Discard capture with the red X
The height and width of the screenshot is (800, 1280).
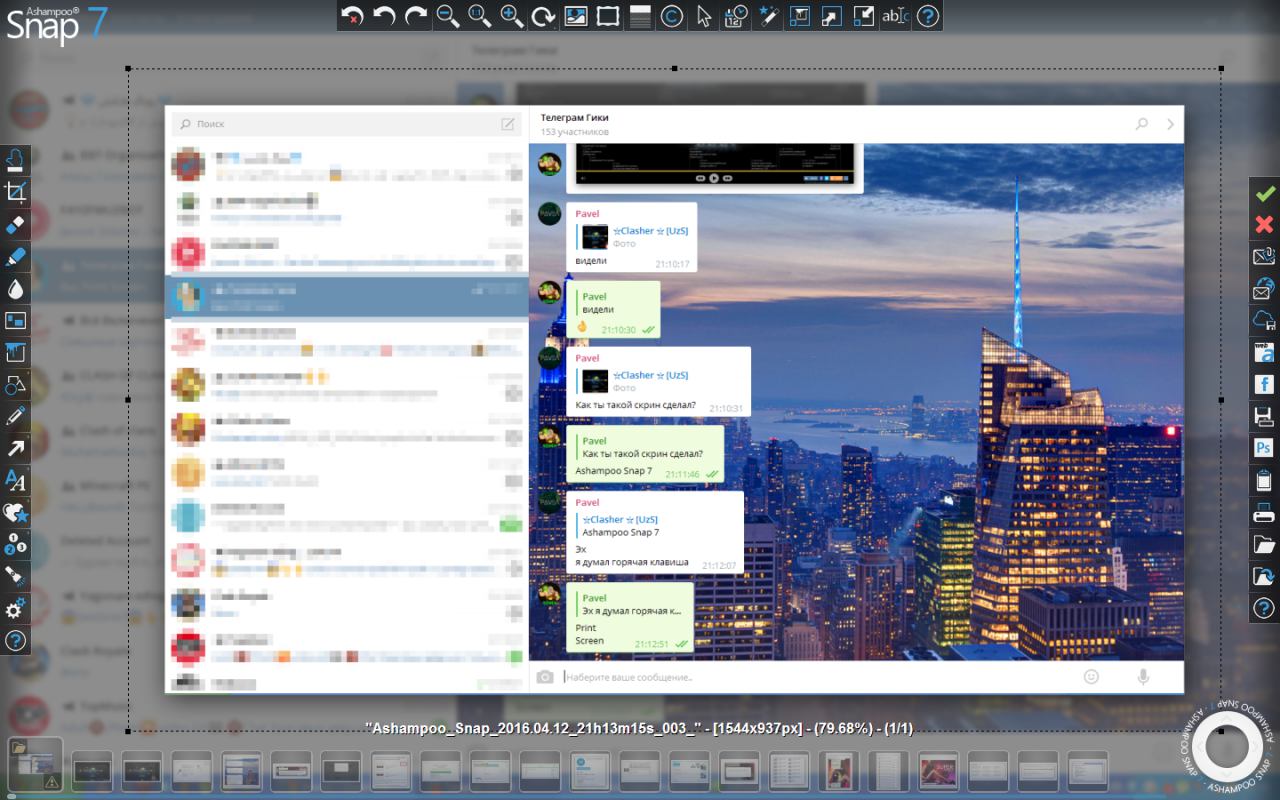pos(1264,225)
